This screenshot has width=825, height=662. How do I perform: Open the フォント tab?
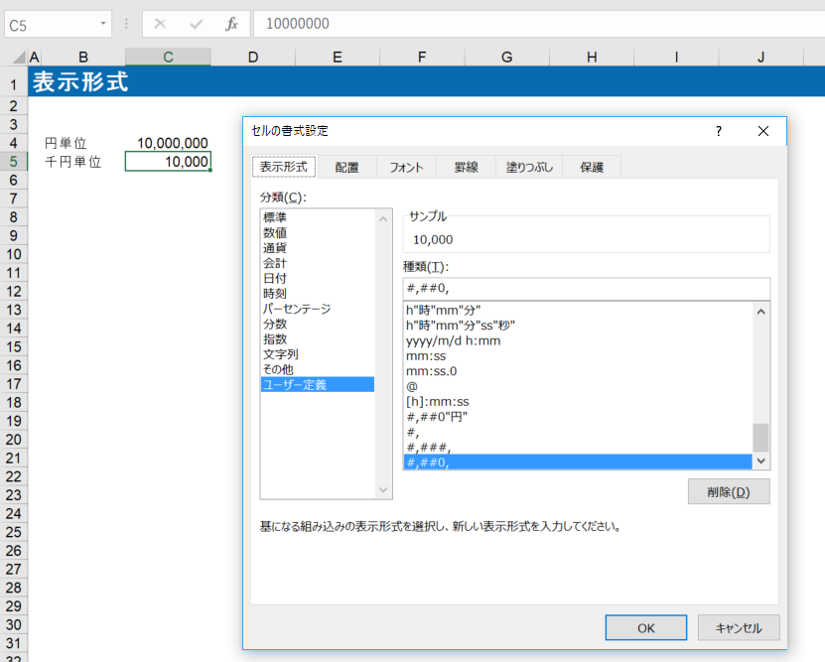406,168
